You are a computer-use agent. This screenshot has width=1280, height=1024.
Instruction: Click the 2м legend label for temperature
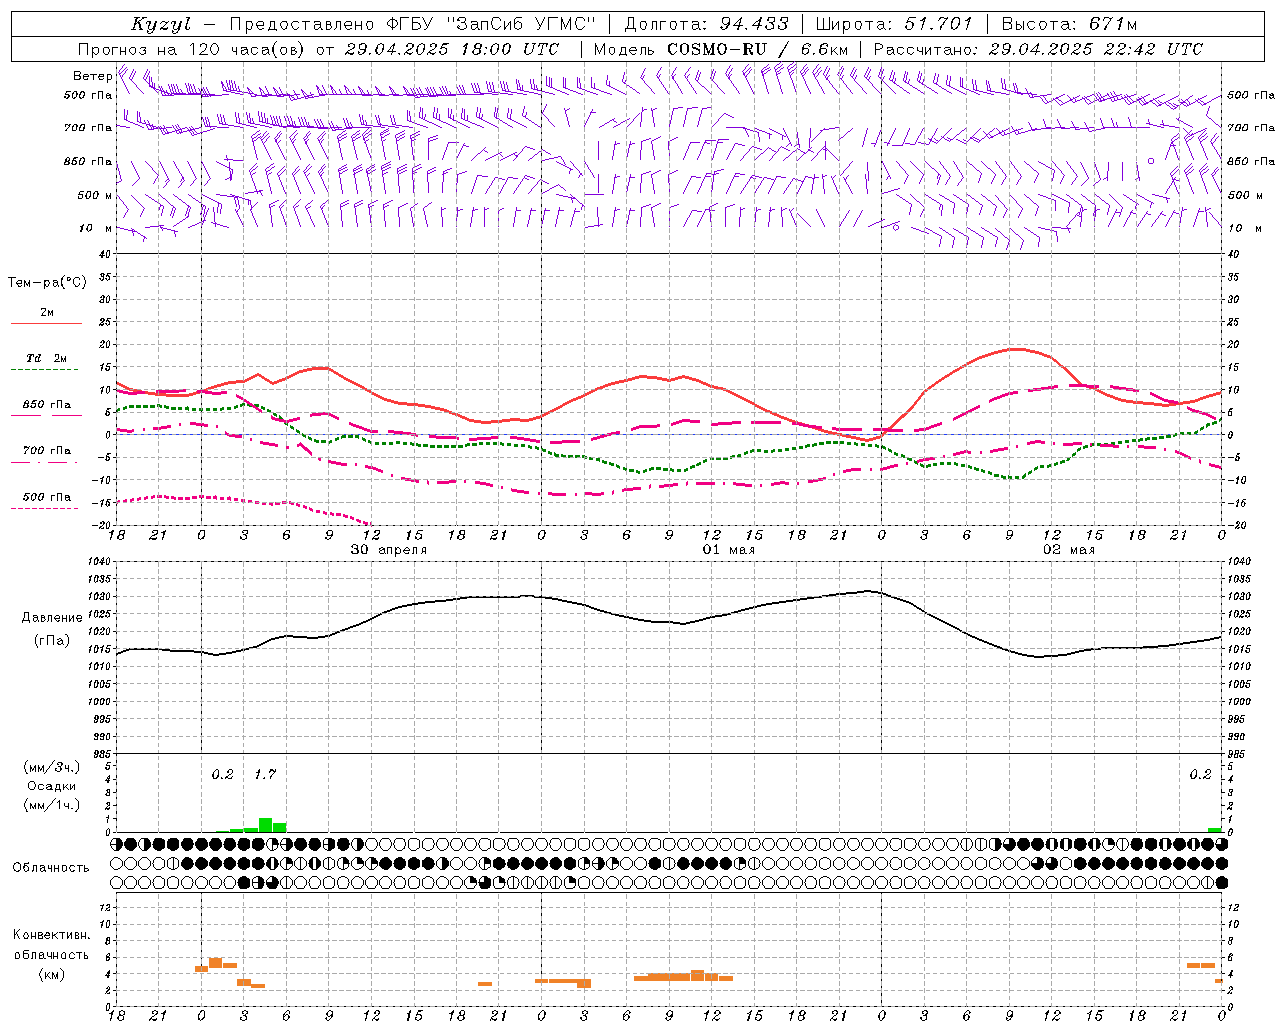coord(47,312)
